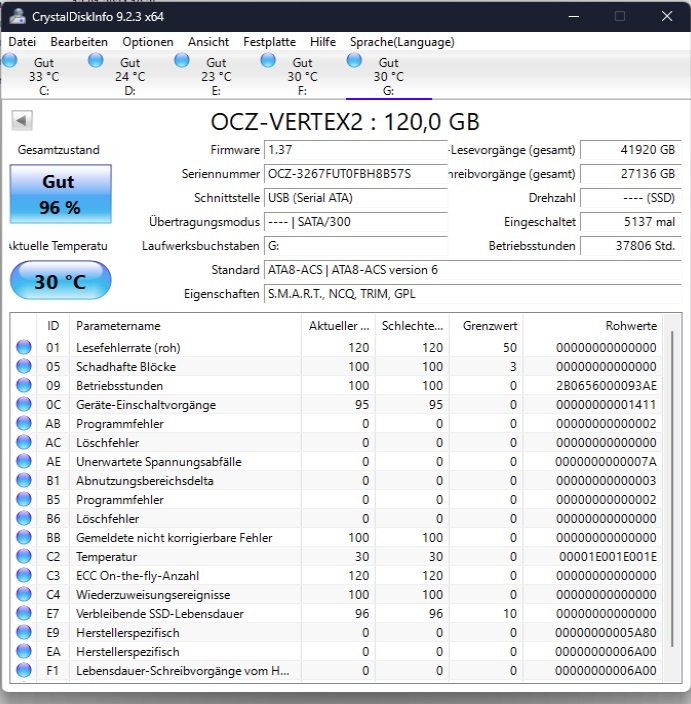Click the previous disk arrow button
The height and width of the screenshot is (704, 691).
pyautogui.click(x=22, y=120)
